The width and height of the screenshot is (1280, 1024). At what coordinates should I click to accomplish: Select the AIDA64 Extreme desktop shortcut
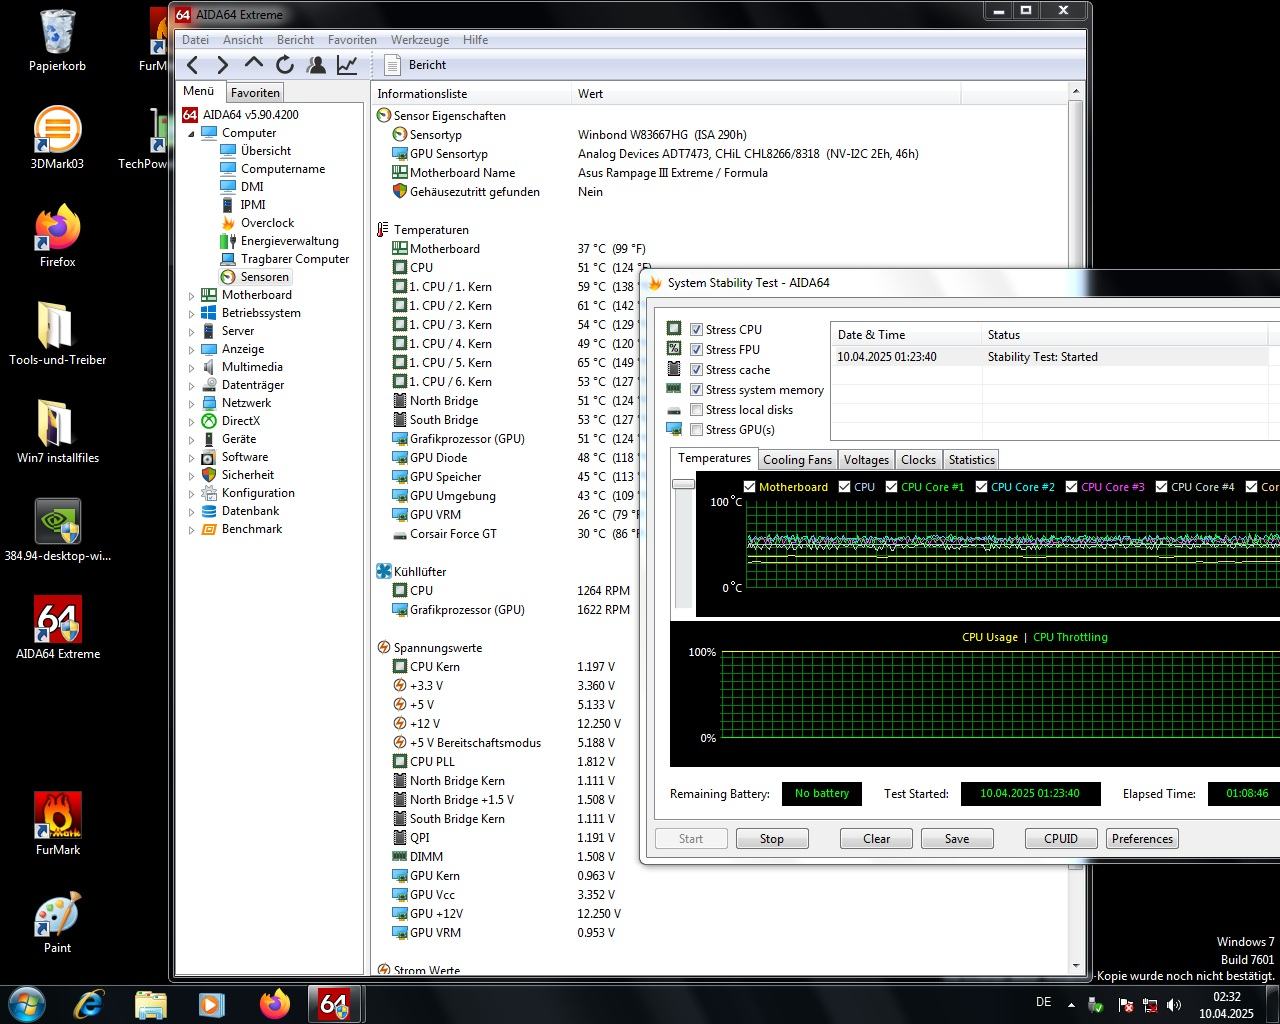[x=57, y=629]
